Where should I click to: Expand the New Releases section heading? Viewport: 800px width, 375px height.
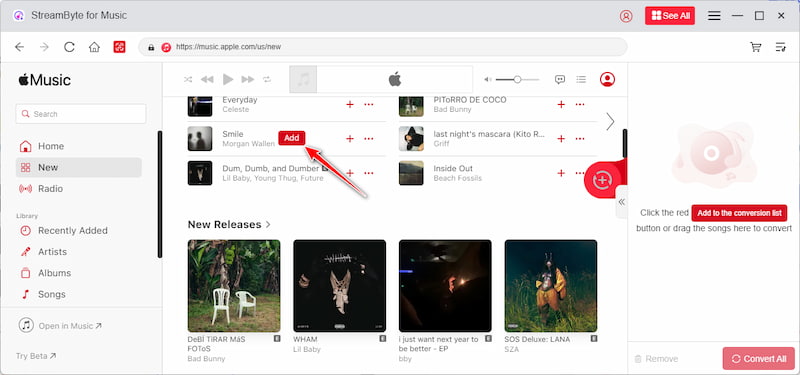[229, 224]
